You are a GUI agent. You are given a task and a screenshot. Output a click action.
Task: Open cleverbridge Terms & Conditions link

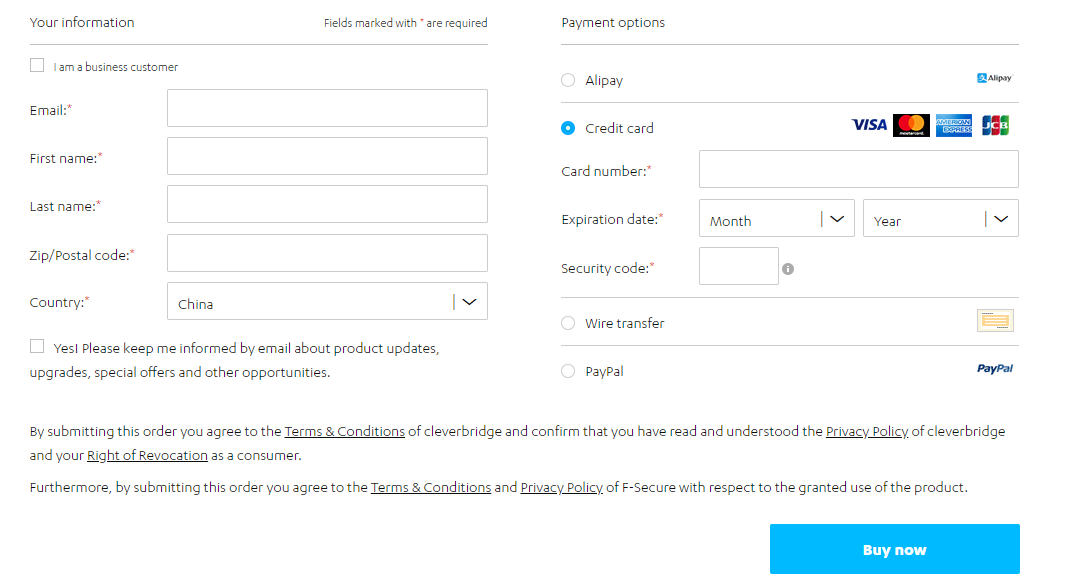click(x=344, y=432)
